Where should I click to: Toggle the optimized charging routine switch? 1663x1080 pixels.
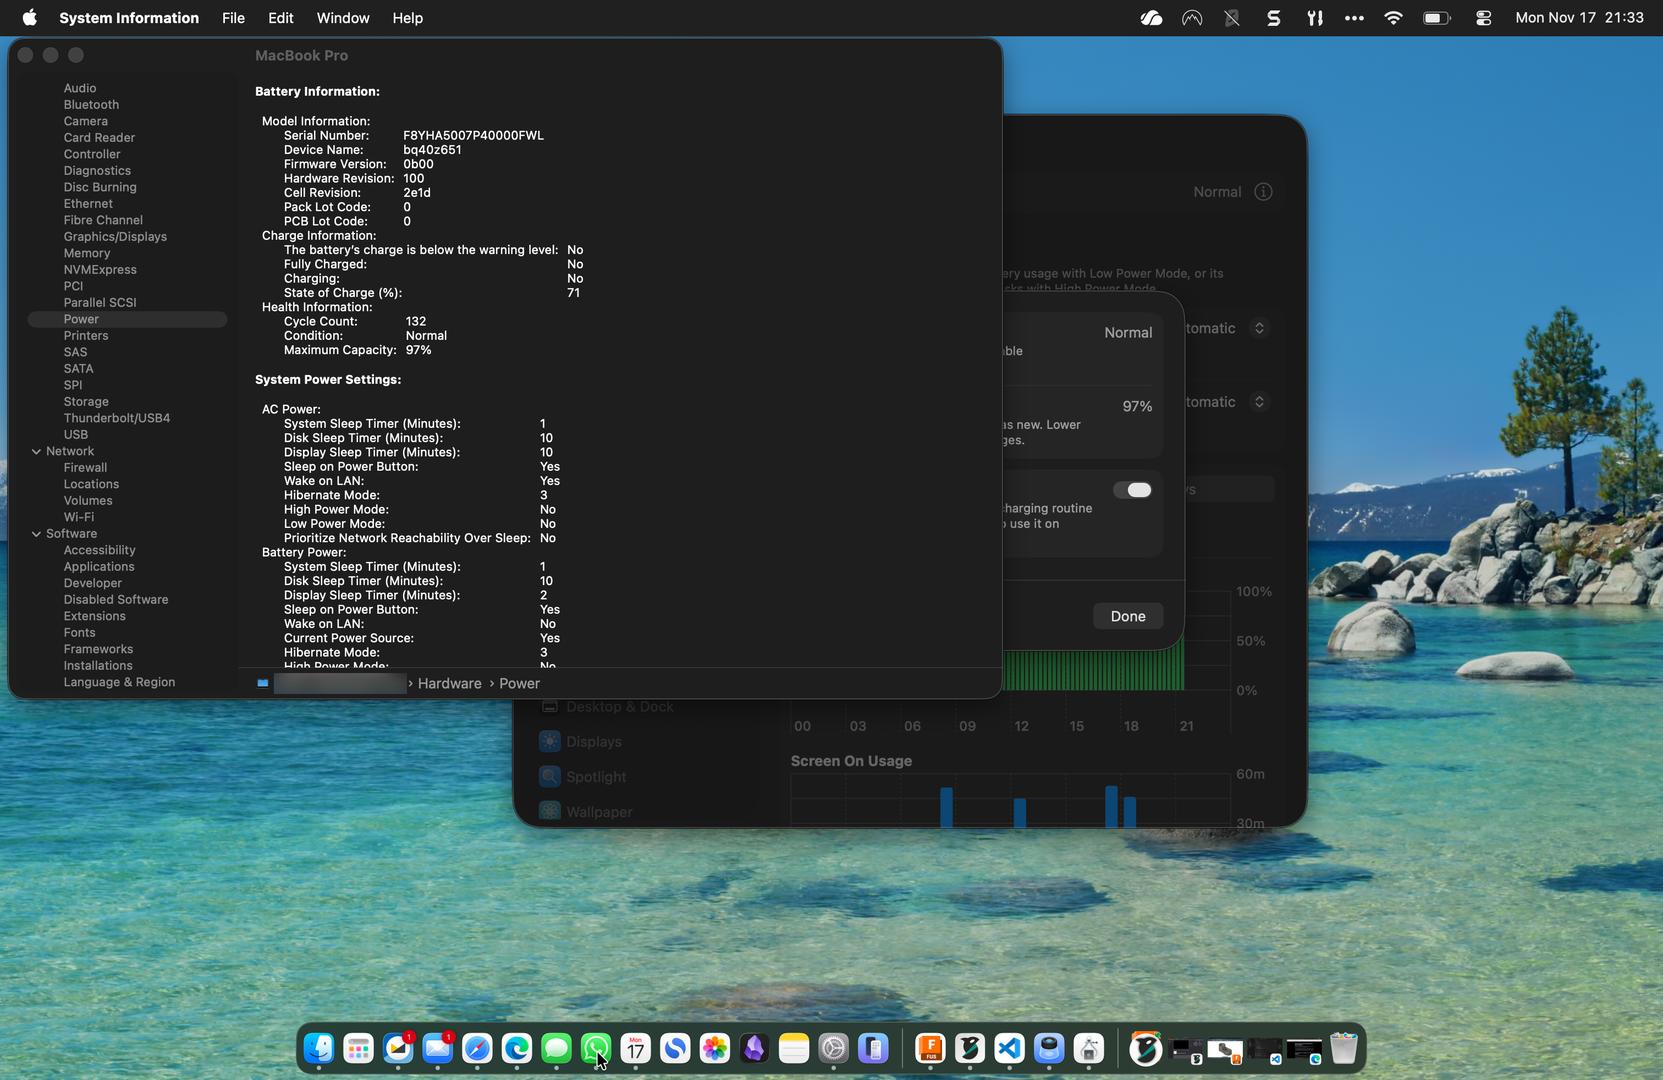1133,490
